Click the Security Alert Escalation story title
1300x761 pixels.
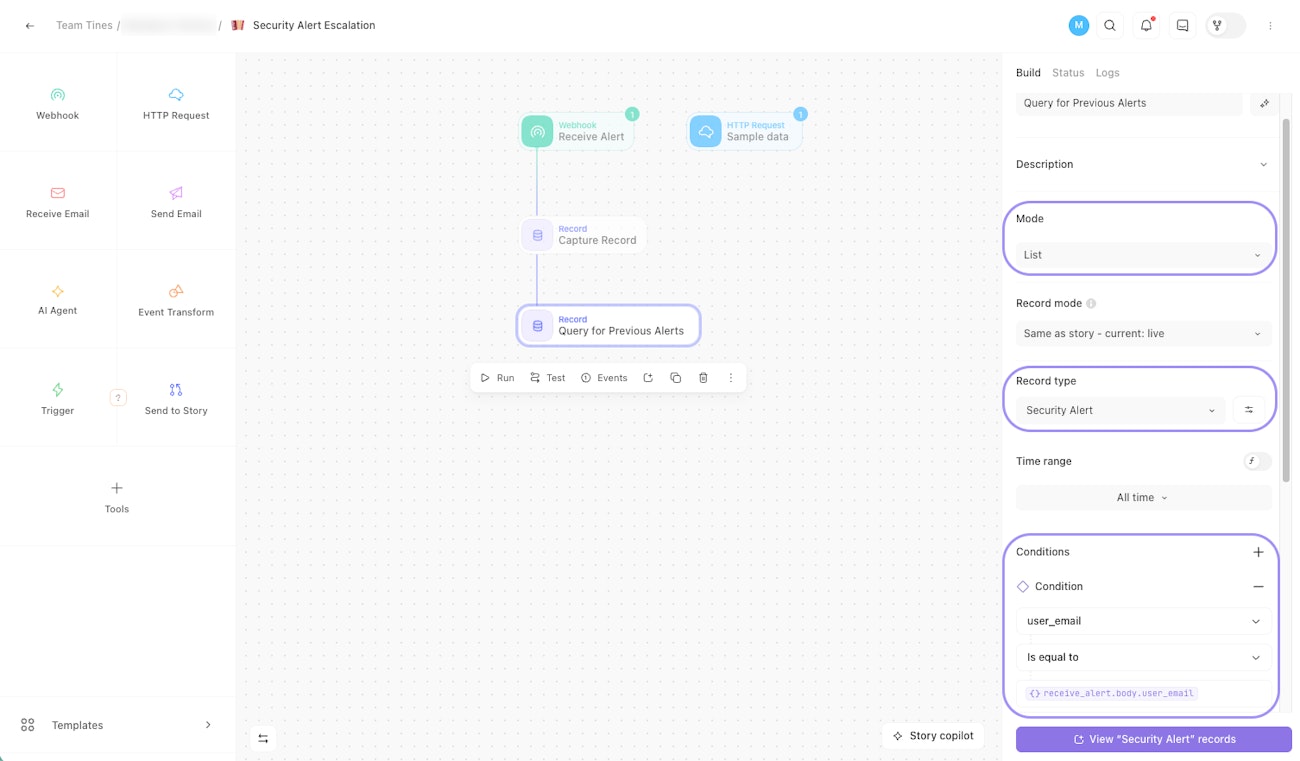click(314, 26)
